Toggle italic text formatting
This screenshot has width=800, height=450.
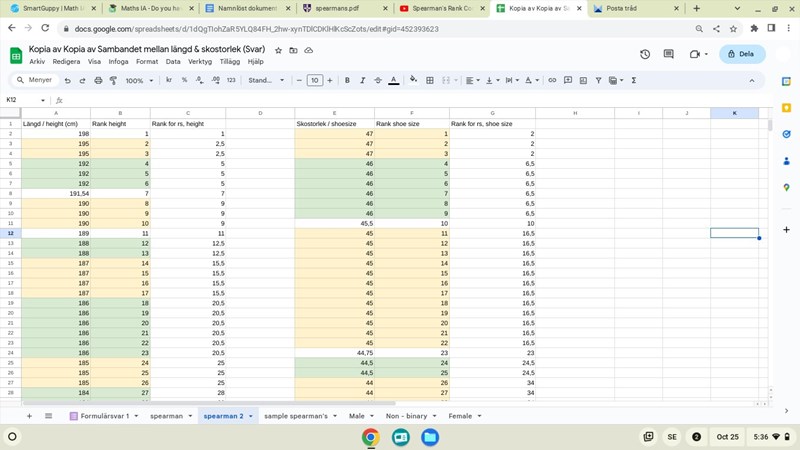(362, 80)
